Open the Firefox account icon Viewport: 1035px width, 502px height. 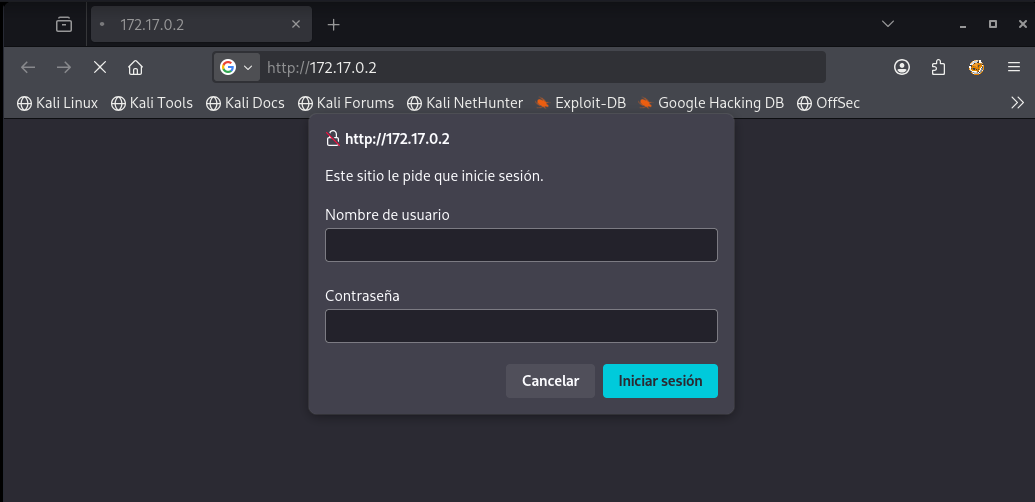pos(902,67)
